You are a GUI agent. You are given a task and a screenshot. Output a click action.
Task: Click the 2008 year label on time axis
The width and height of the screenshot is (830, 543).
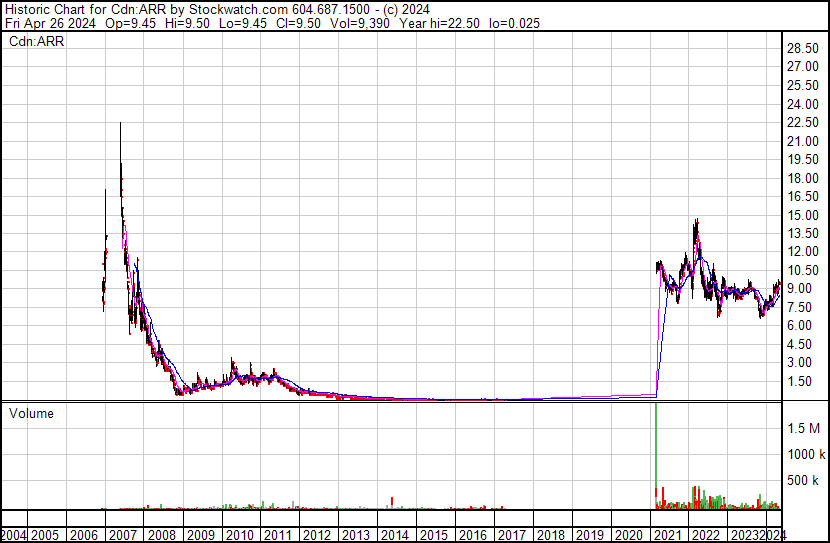coord(161,535)
